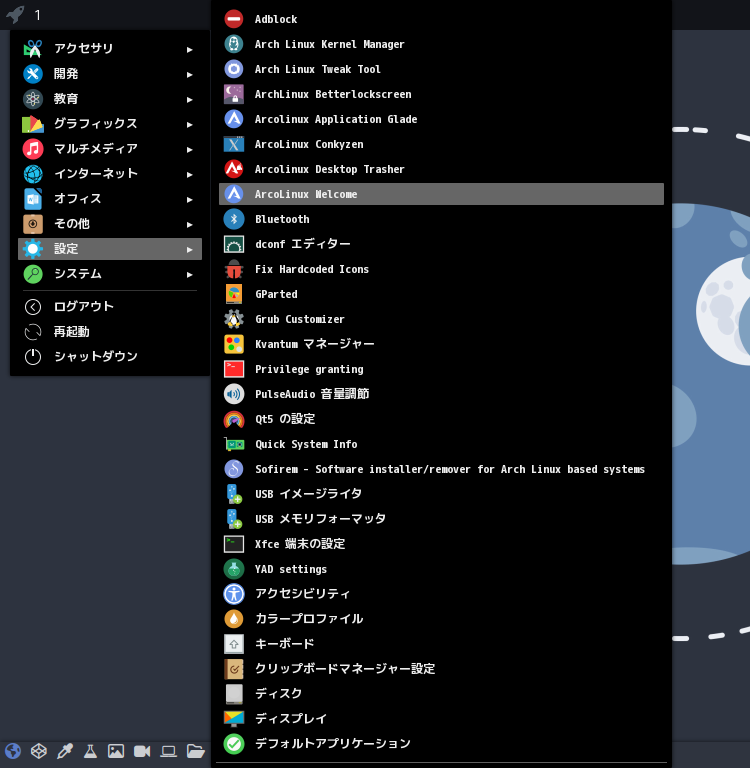Open Grub Customizer
Viewport: 750px width, 768px height.
pos(299,319)
